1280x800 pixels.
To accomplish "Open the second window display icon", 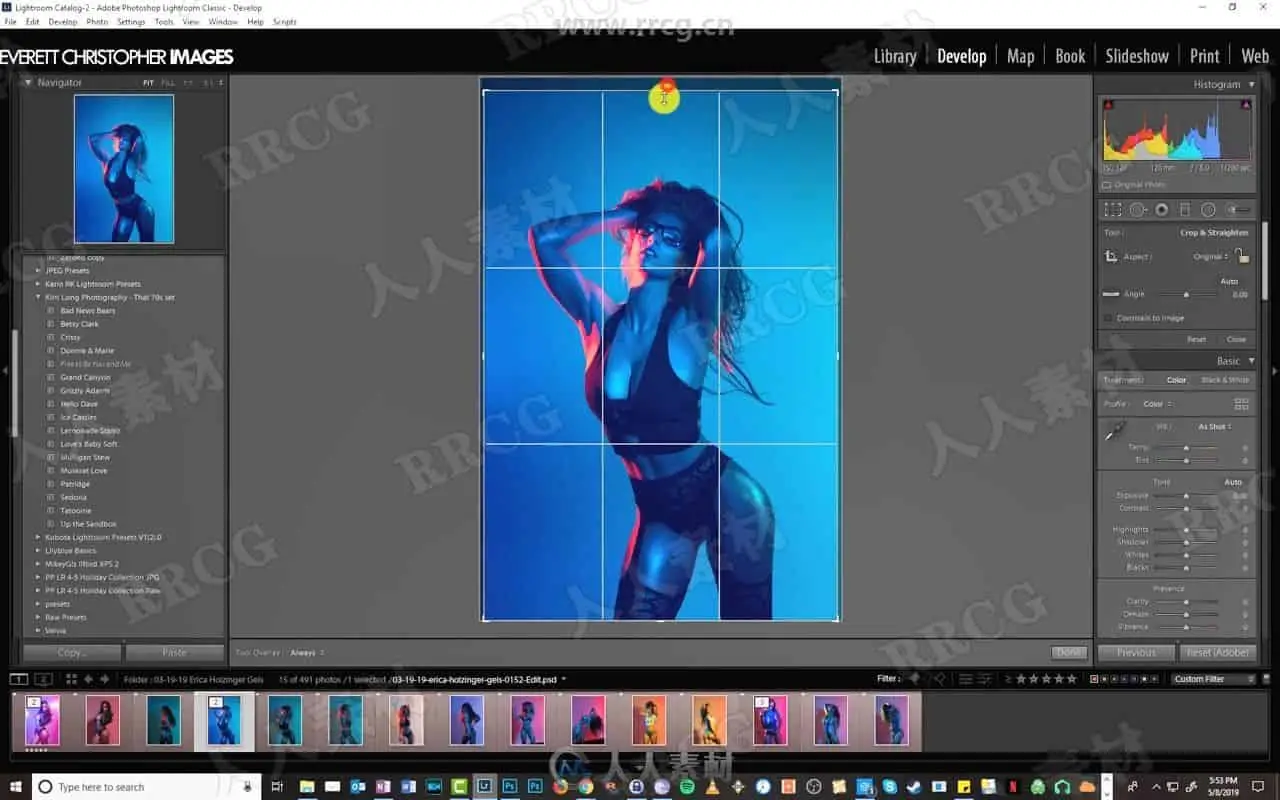I will [43, 679].
